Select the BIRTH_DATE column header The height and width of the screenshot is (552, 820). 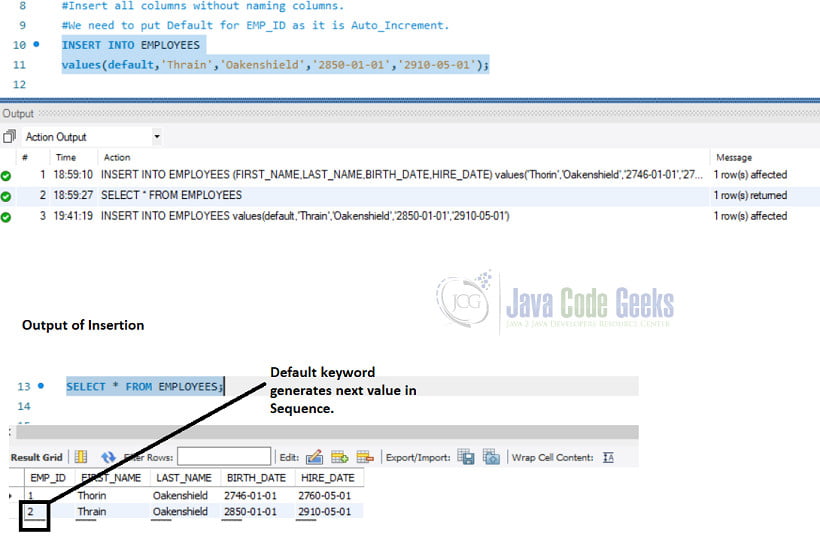[256, 478]
